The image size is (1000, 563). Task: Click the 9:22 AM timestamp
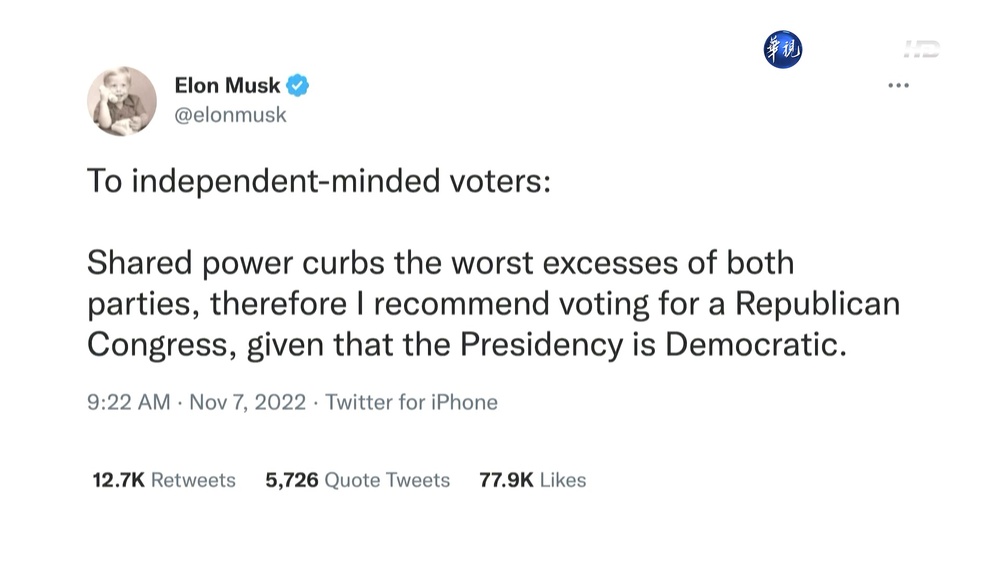click(x=128, y=402)
